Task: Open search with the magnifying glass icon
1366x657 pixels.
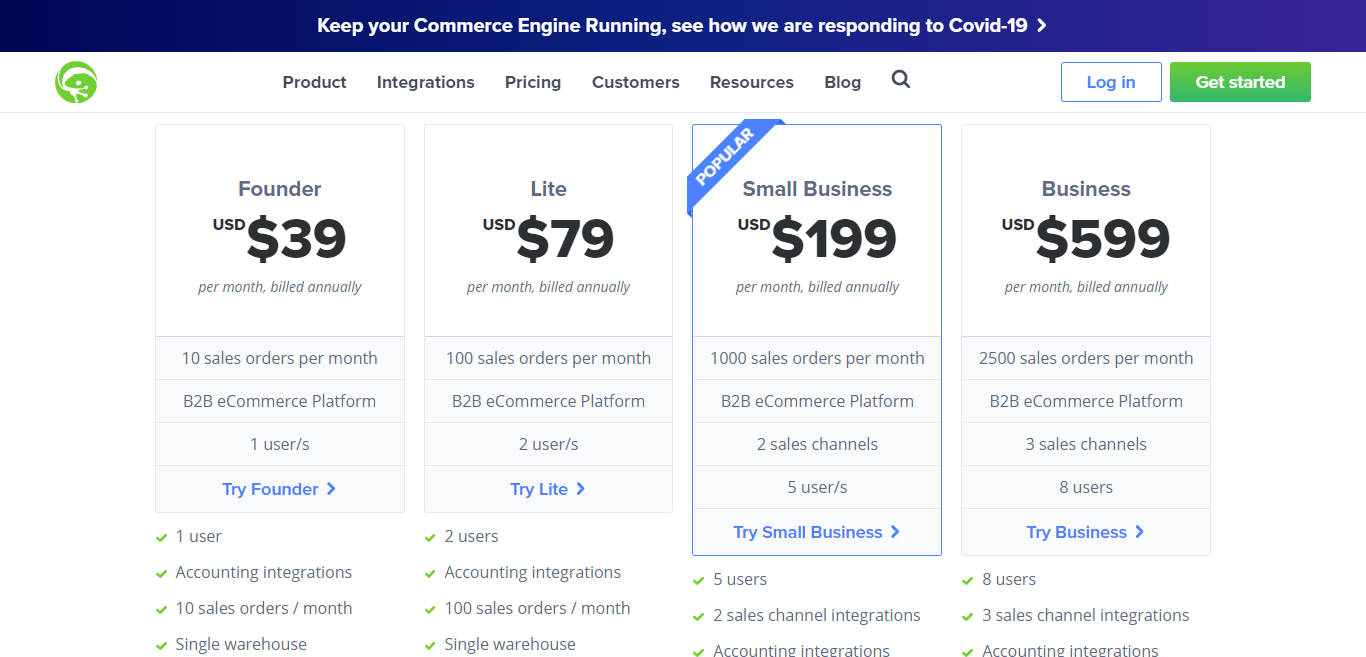Action: [x=901, y=80]
